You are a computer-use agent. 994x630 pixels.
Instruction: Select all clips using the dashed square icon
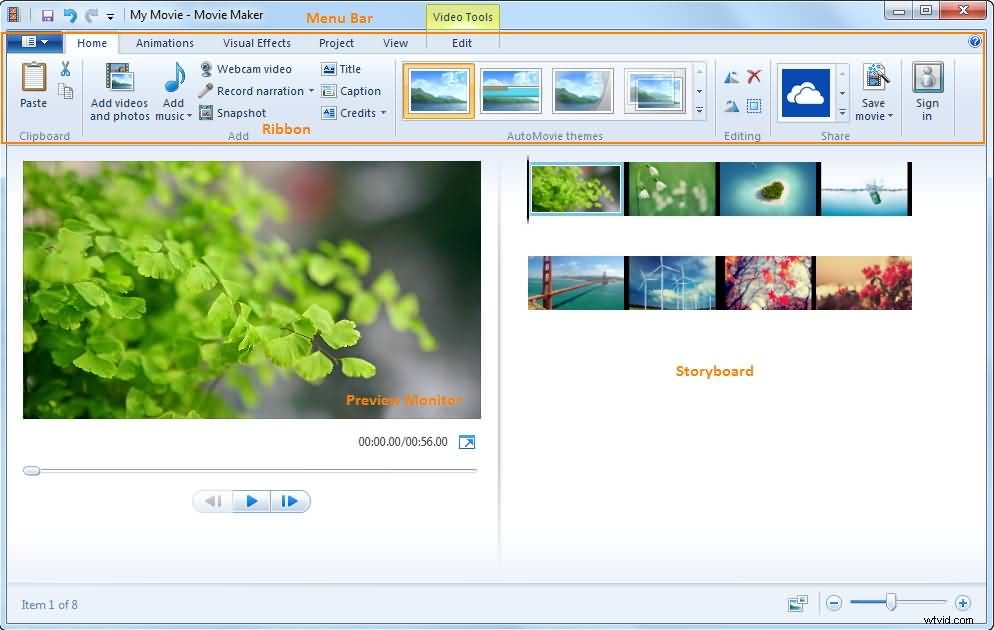pyautogui.click(x=754, y=105)
